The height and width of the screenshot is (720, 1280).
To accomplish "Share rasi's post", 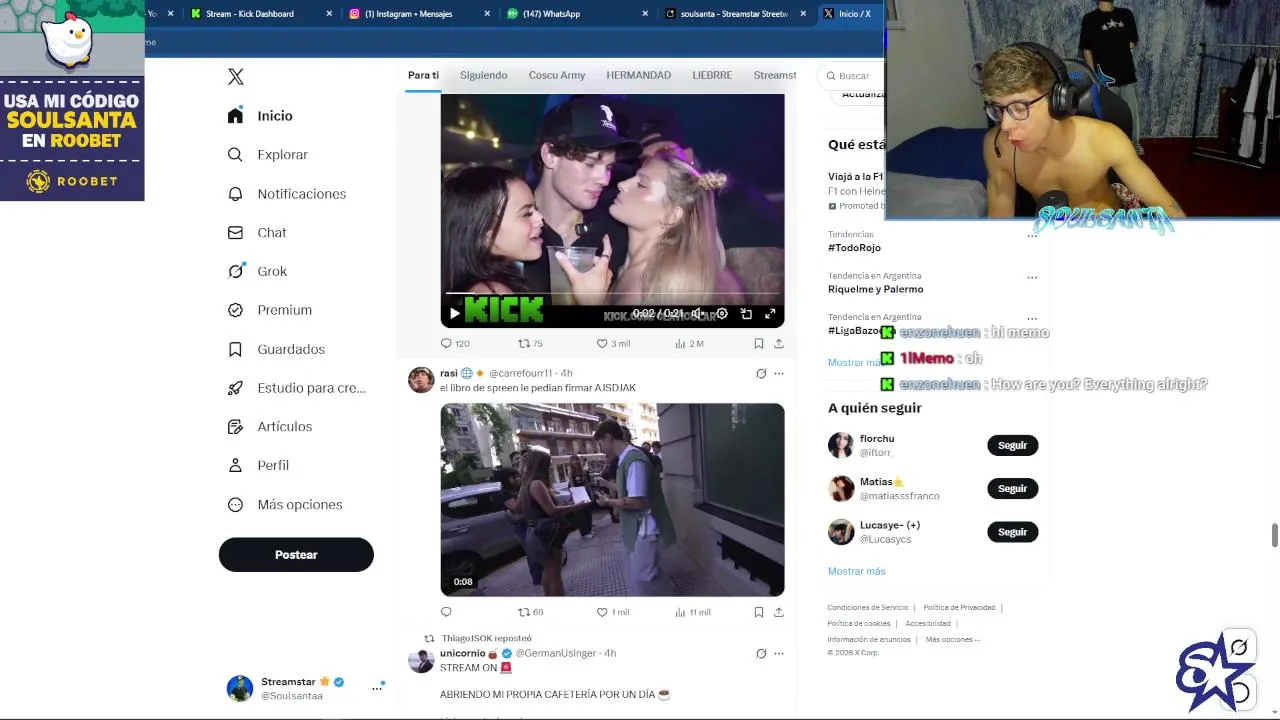I will click(779, 612).
